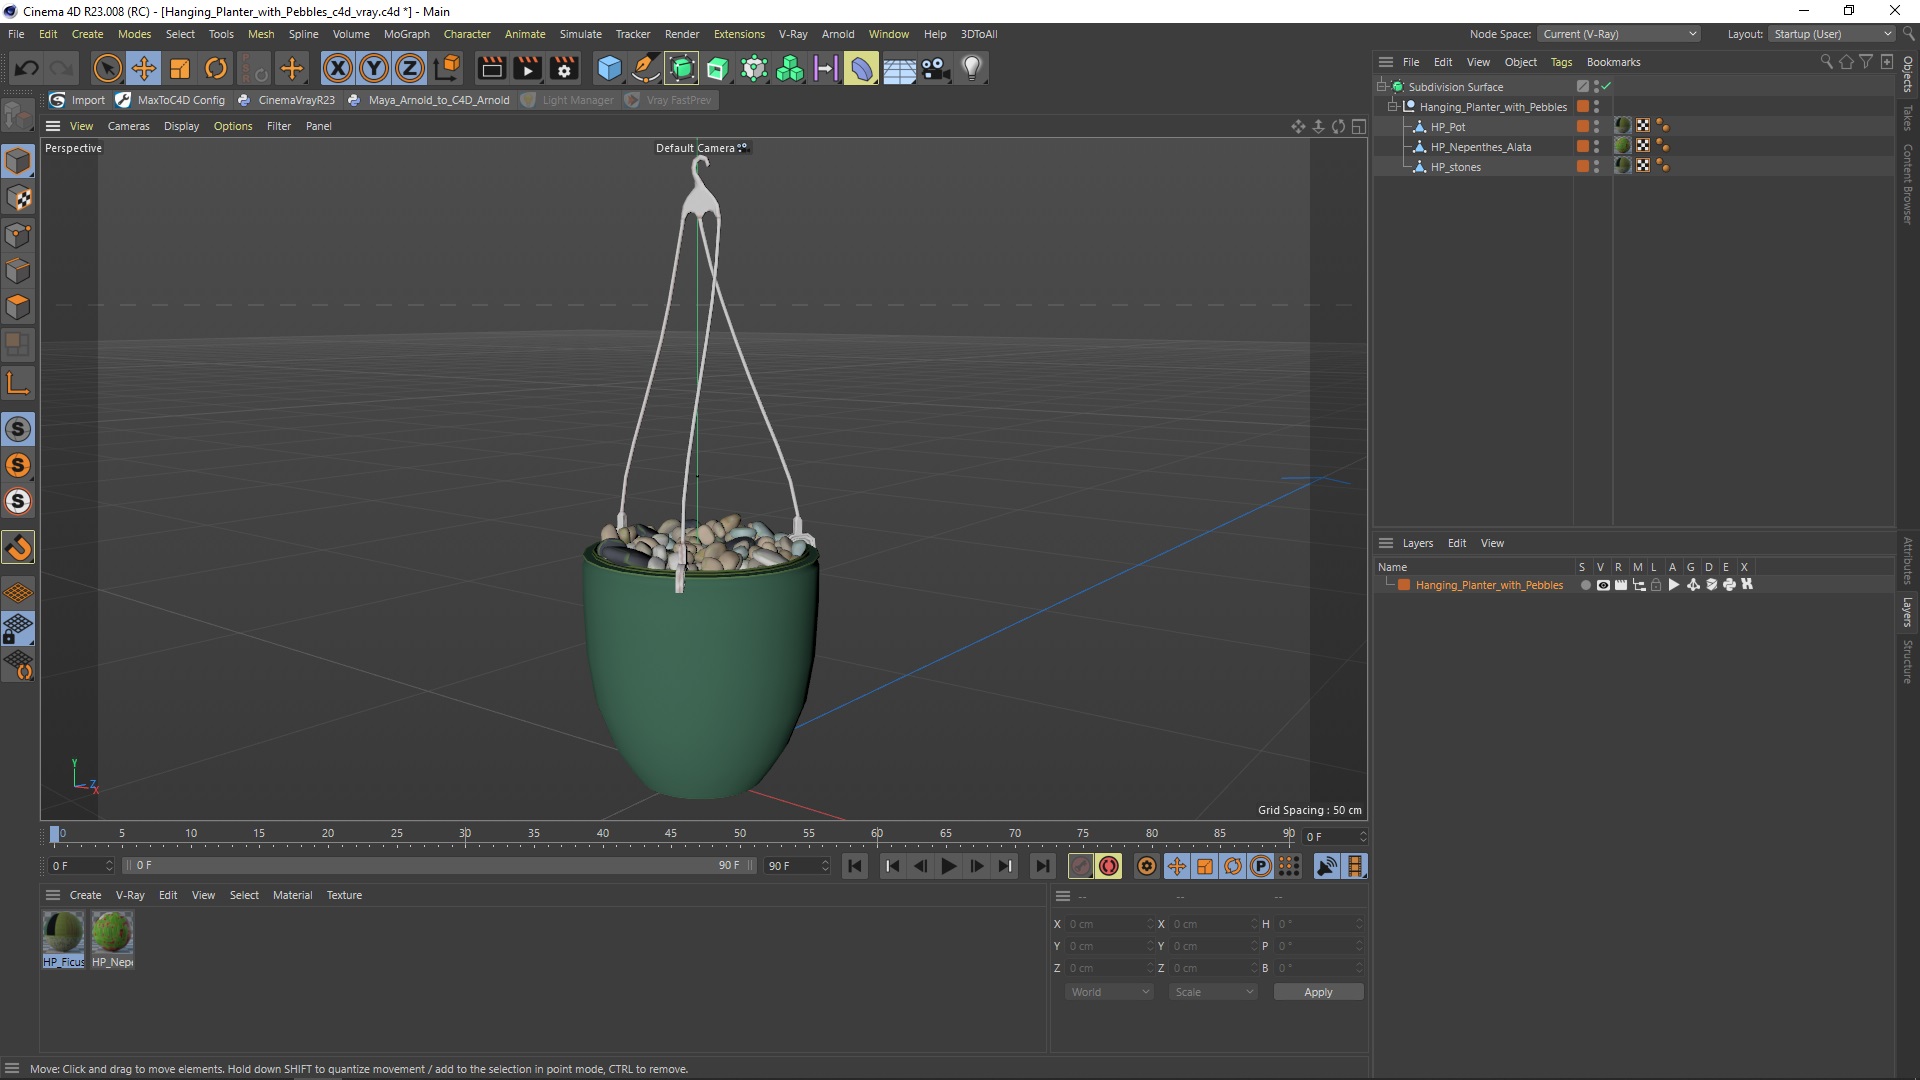Open the viewport hamburger menu
Screen dimensions: 1920x1080
[x=53, y=126]
